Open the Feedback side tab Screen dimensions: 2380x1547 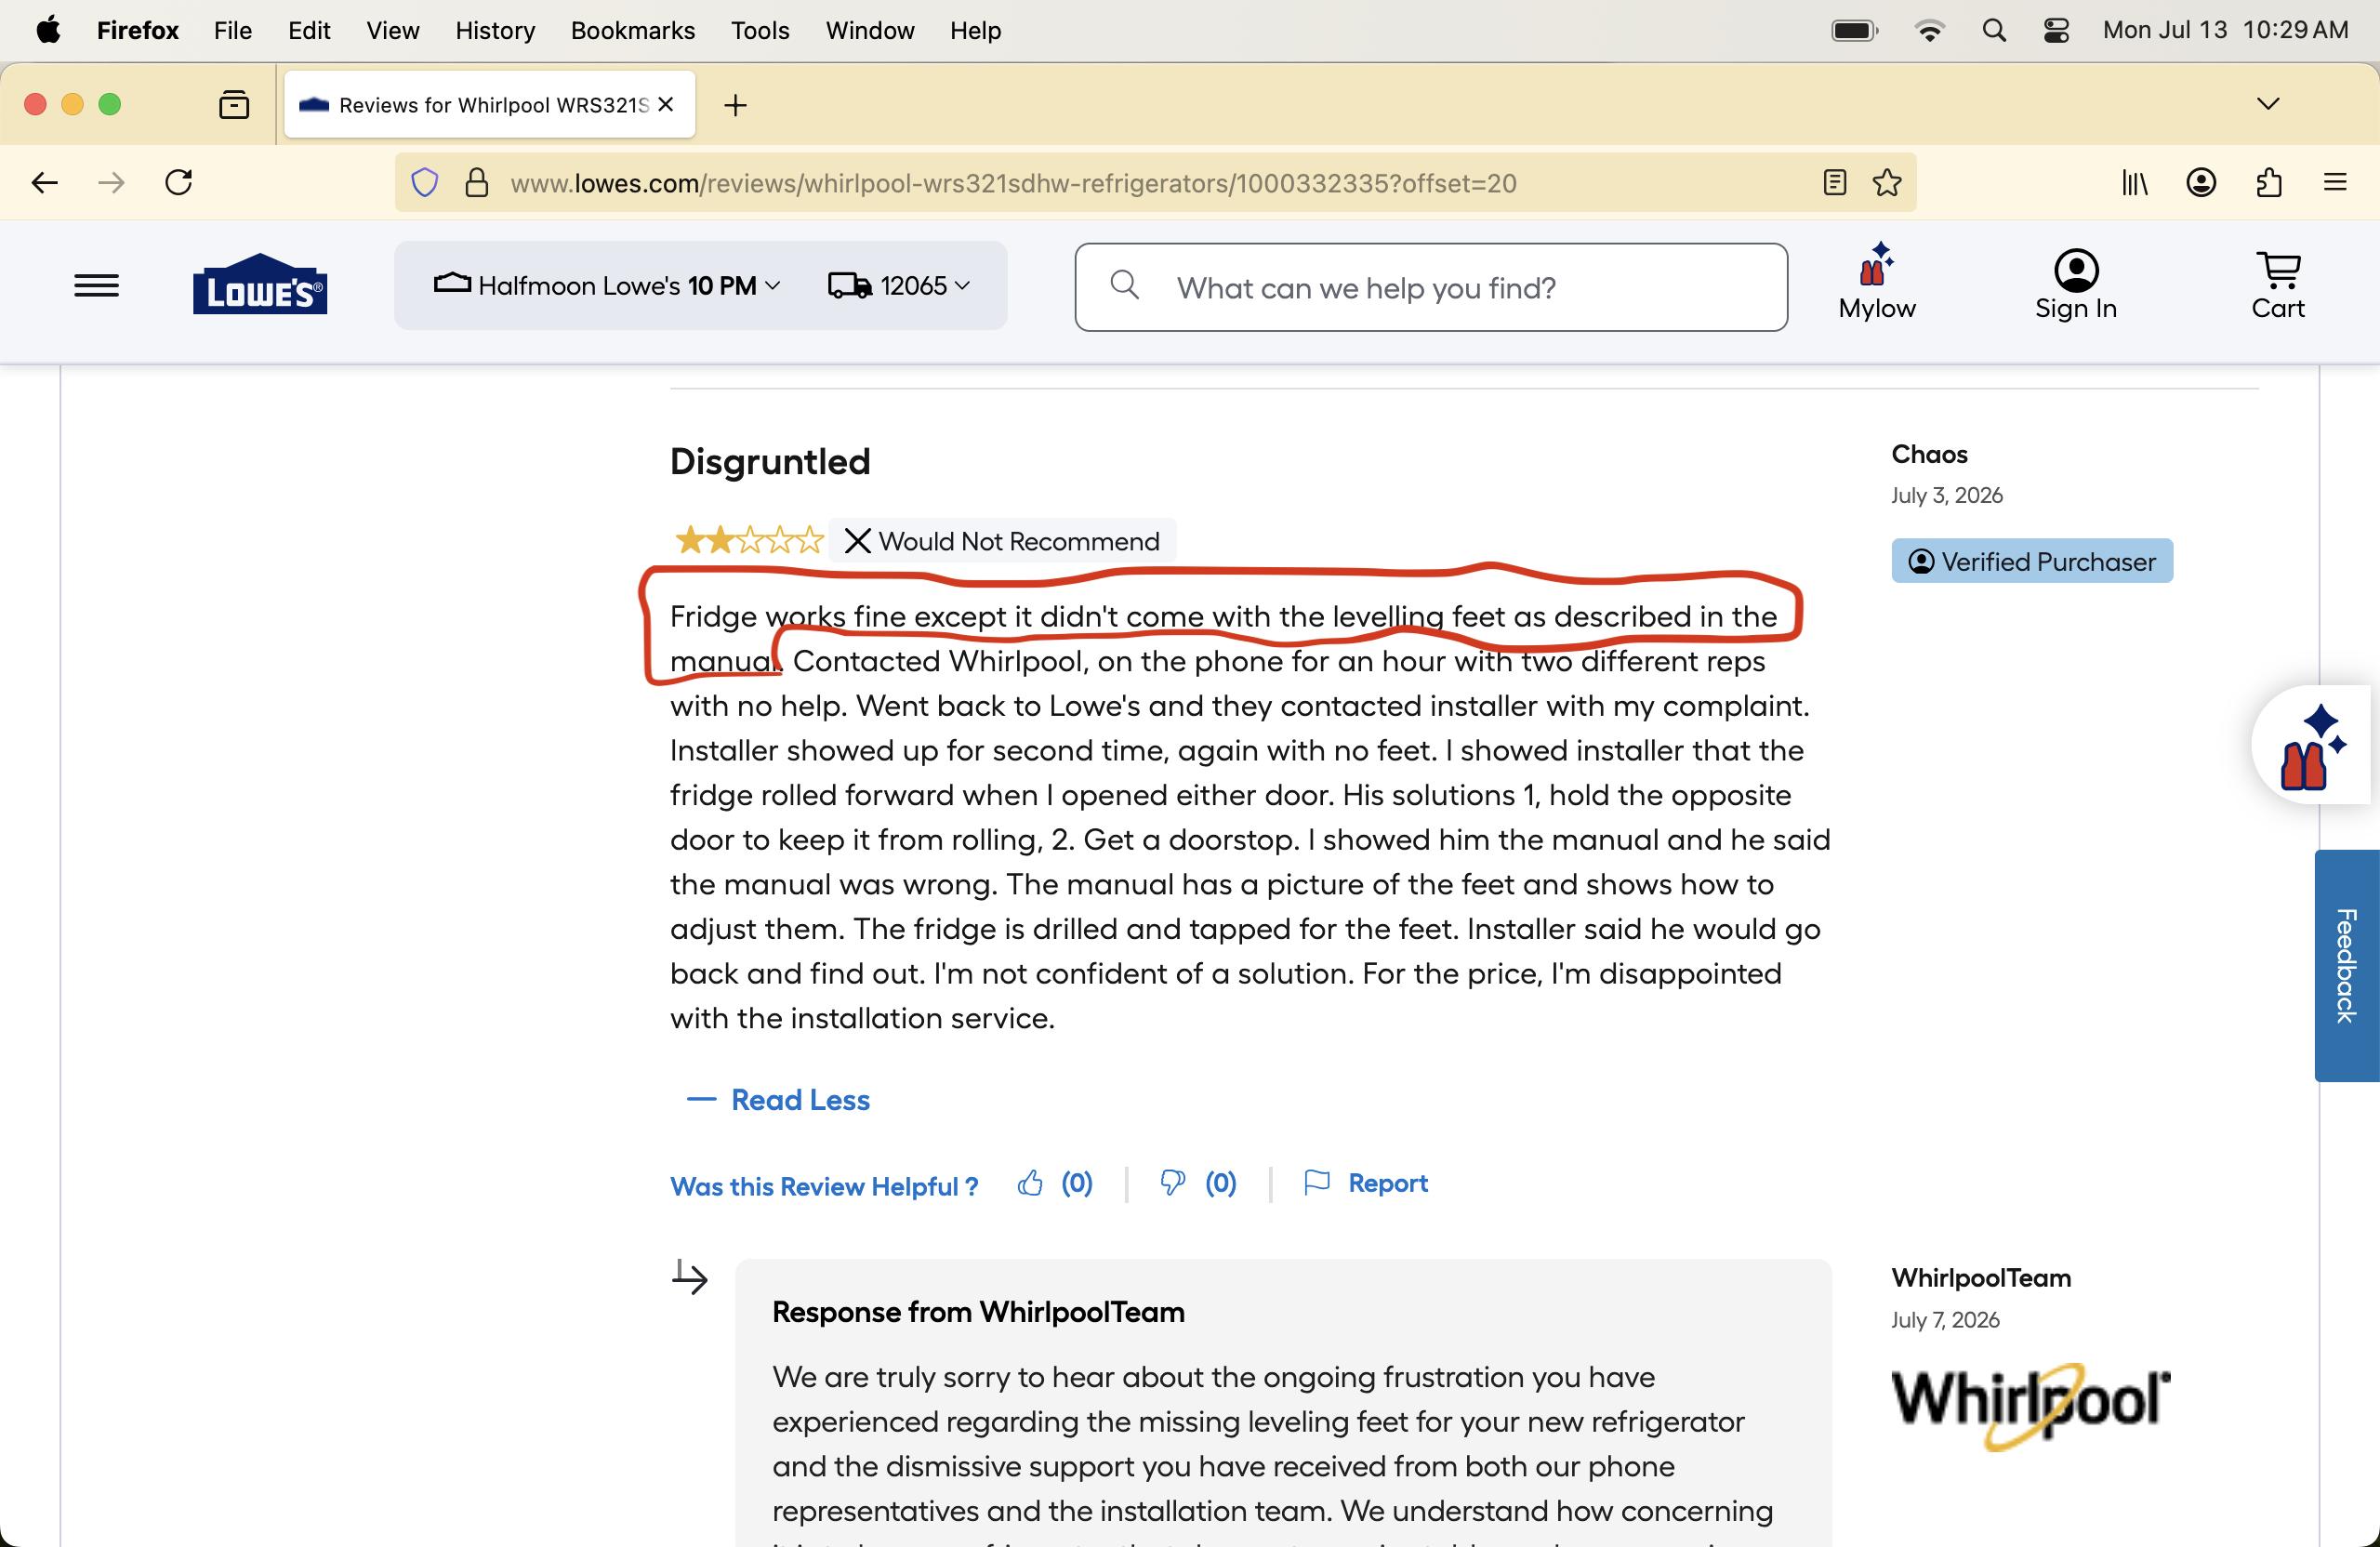[2346, 965]
